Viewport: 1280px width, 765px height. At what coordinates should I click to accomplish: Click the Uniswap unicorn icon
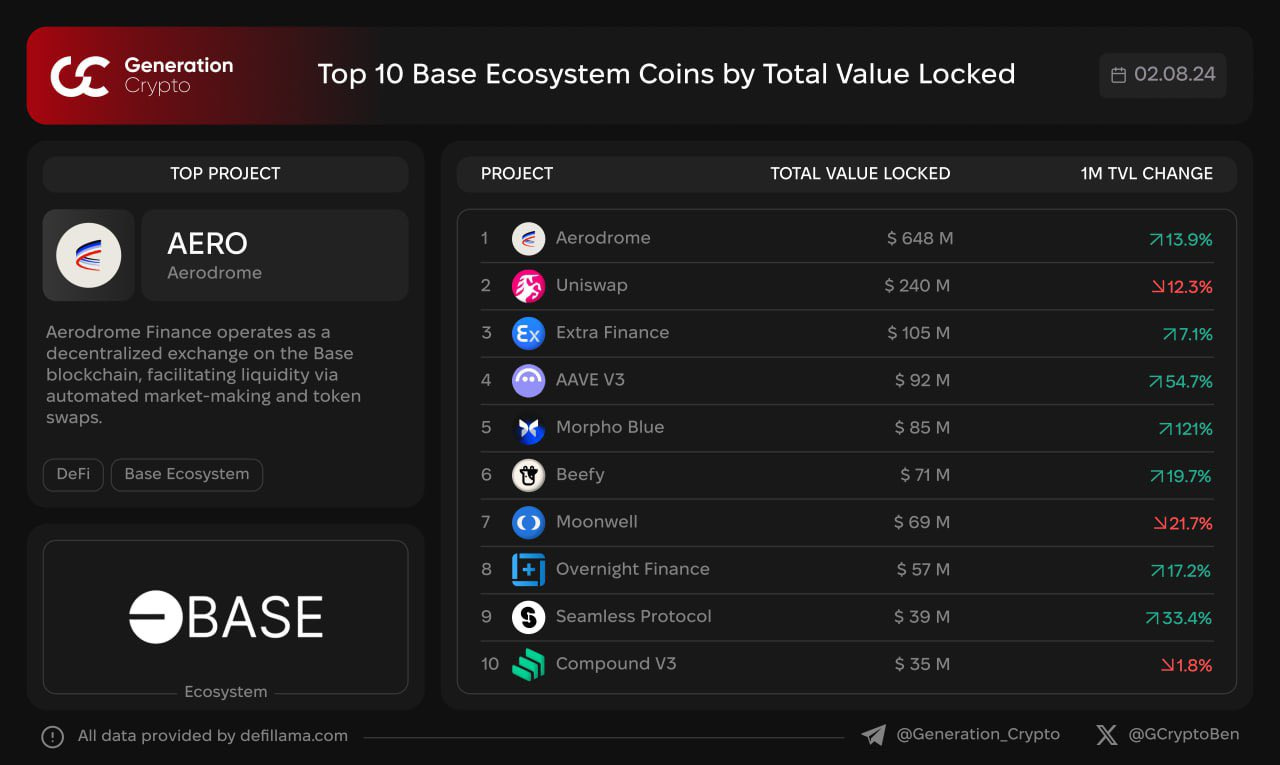pyautogui.click(x=528, y=286)
